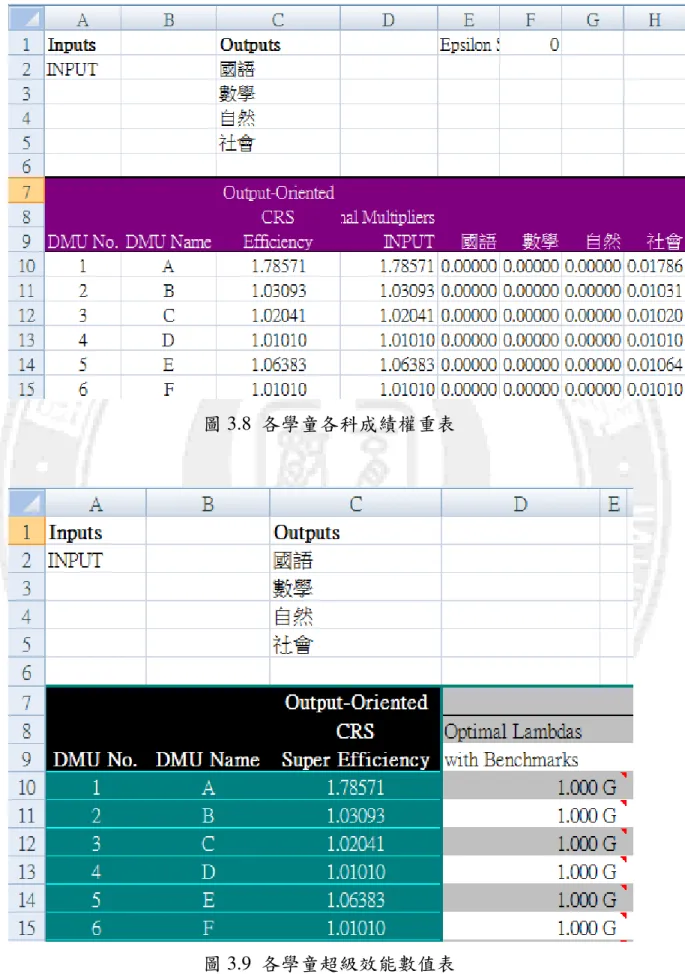Select column G header in the multipliers sheet
685x974 pixels.
pyautogui.click(x=592, y=20)
